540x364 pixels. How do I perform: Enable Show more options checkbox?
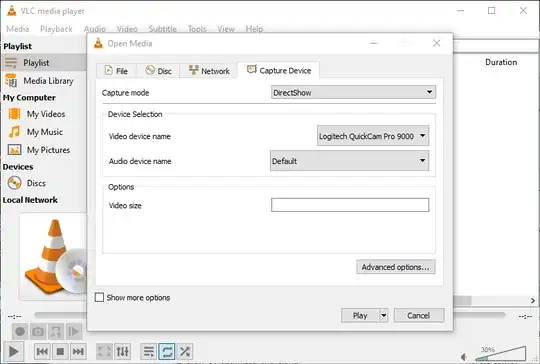pyautogui.click(x=99, y=297)
